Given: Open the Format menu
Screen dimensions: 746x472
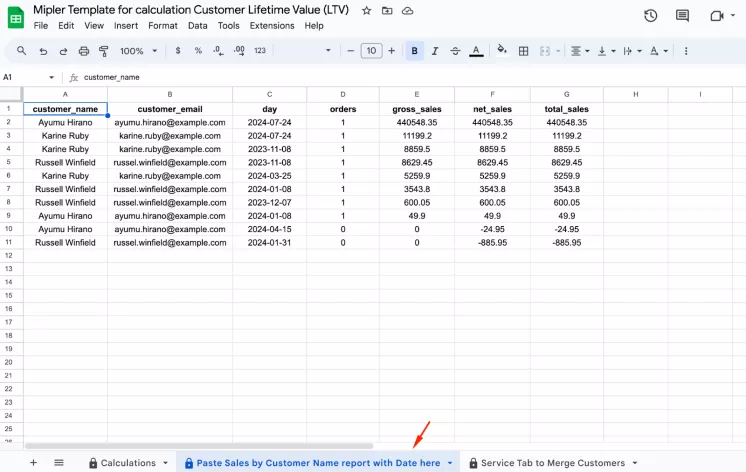Looking at the screenshot, I should (x=163, y=26).
